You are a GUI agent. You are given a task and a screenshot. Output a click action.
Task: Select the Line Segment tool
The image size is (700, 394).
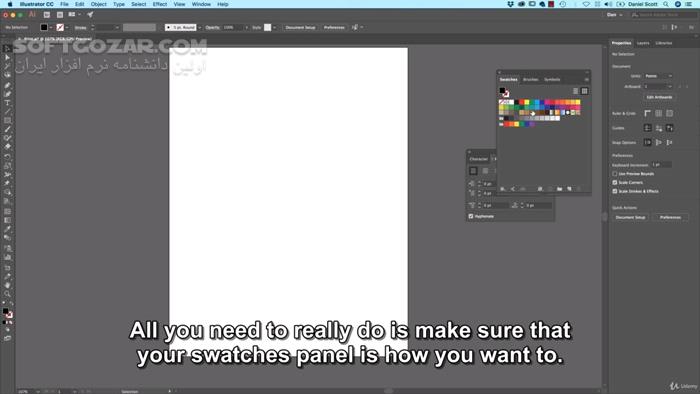[x=7, y=112]
